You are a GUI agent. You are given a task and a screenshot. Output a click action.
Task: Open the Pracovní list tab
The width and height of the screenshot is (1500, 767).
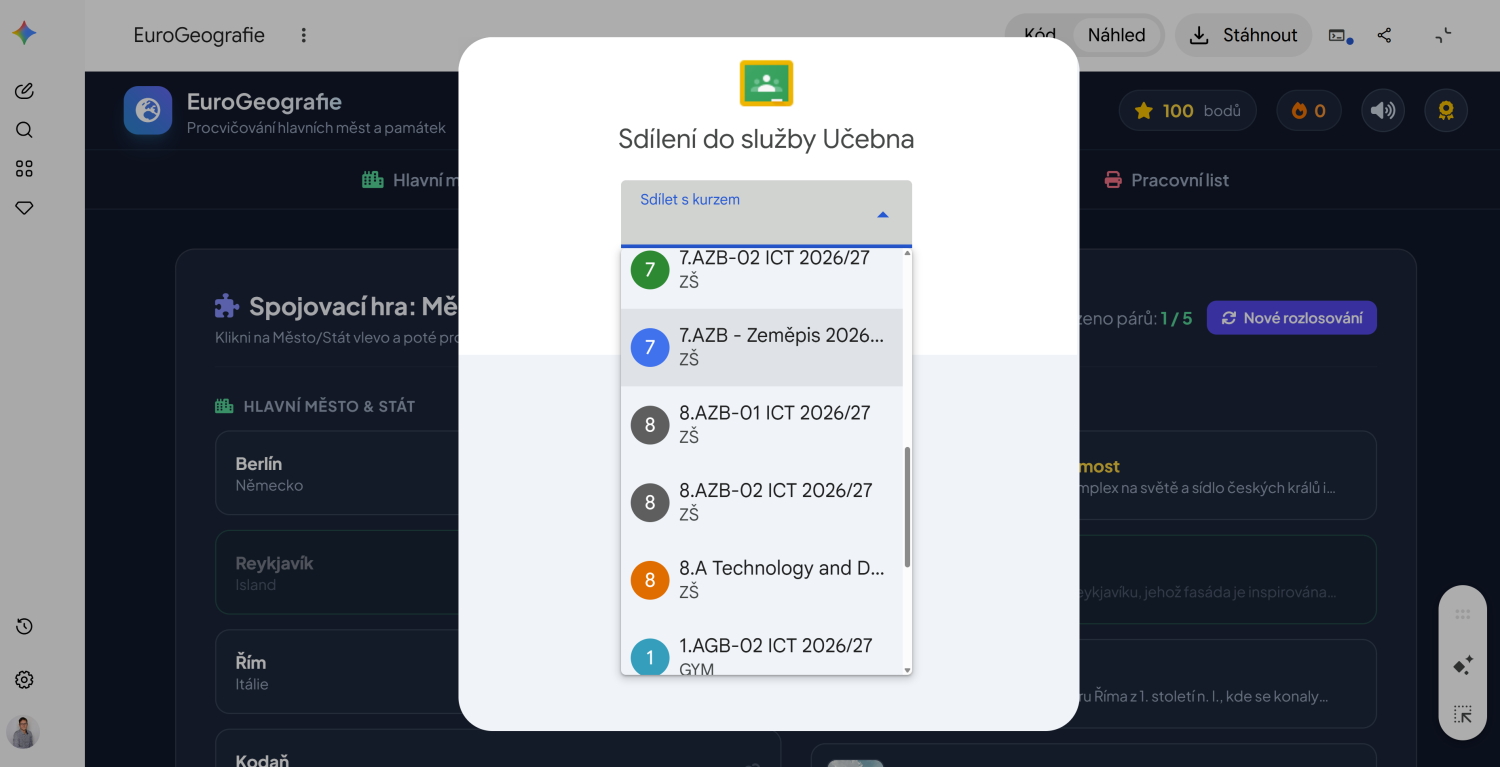tap(1166, 180)
